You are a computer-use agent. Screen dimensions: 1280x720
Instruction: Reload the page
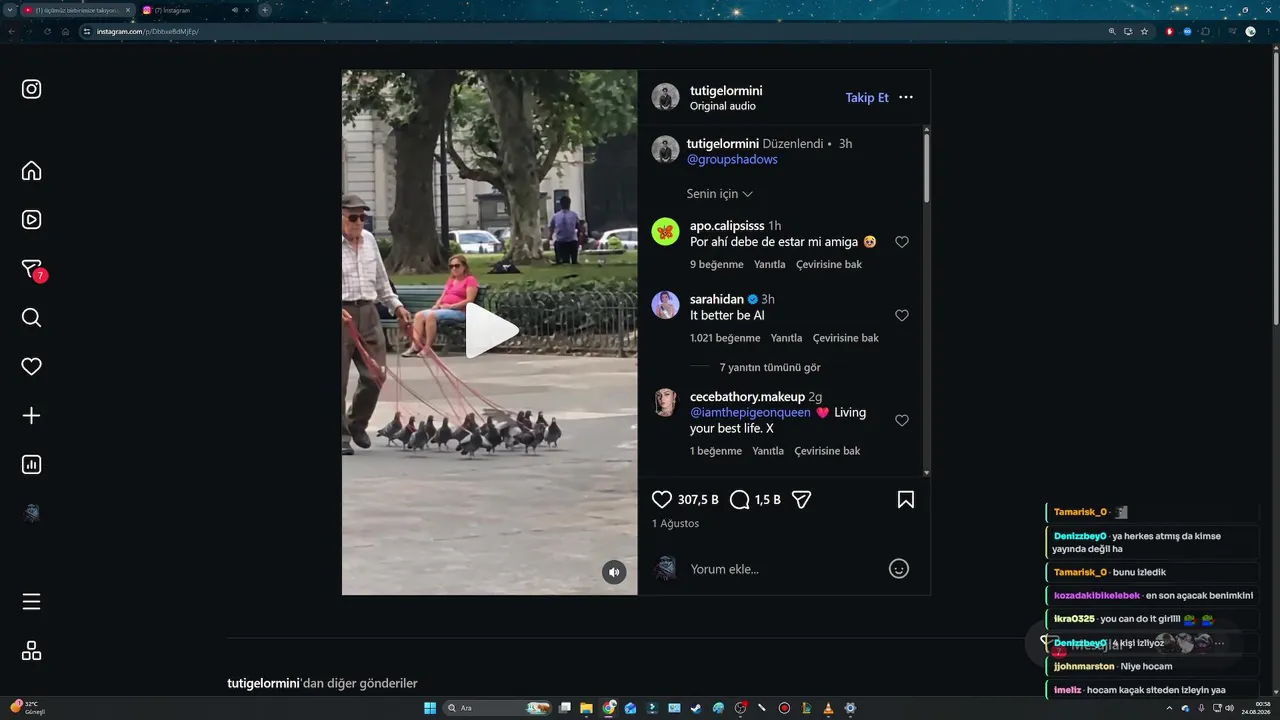tap(47, 32)
